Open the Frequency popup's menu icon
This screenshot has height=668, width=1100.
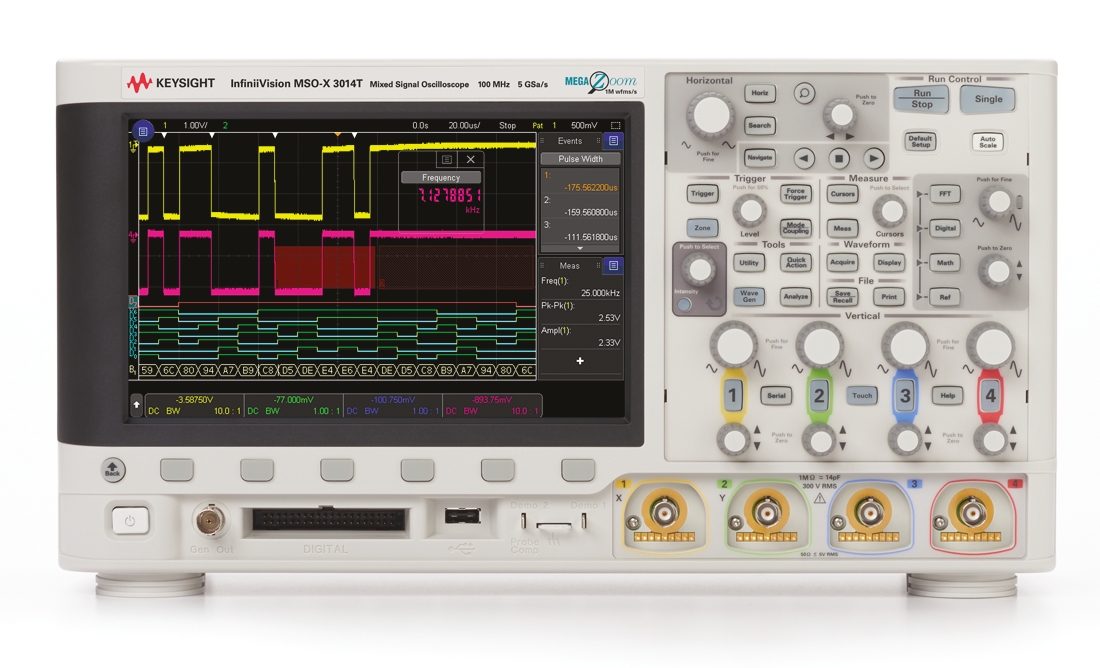click(x=446, y=159)
